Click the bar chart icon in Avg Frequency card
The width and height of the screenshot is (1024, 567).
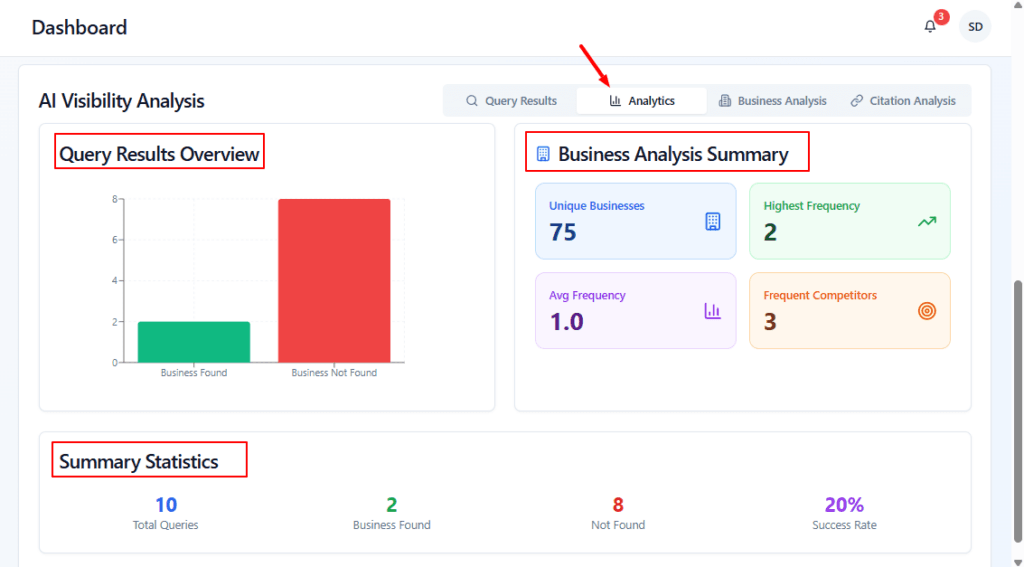tap(712, 311)
